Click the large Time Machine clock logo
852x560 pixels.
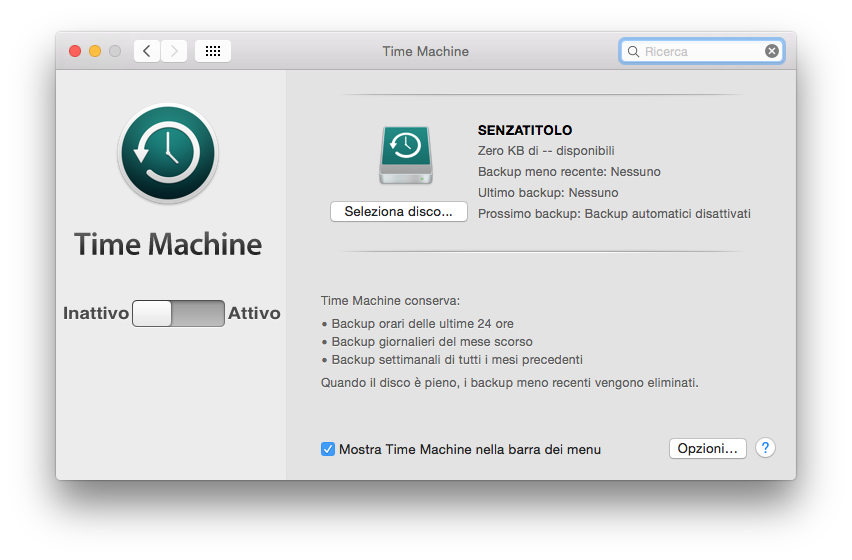click(x=168, y=153)
